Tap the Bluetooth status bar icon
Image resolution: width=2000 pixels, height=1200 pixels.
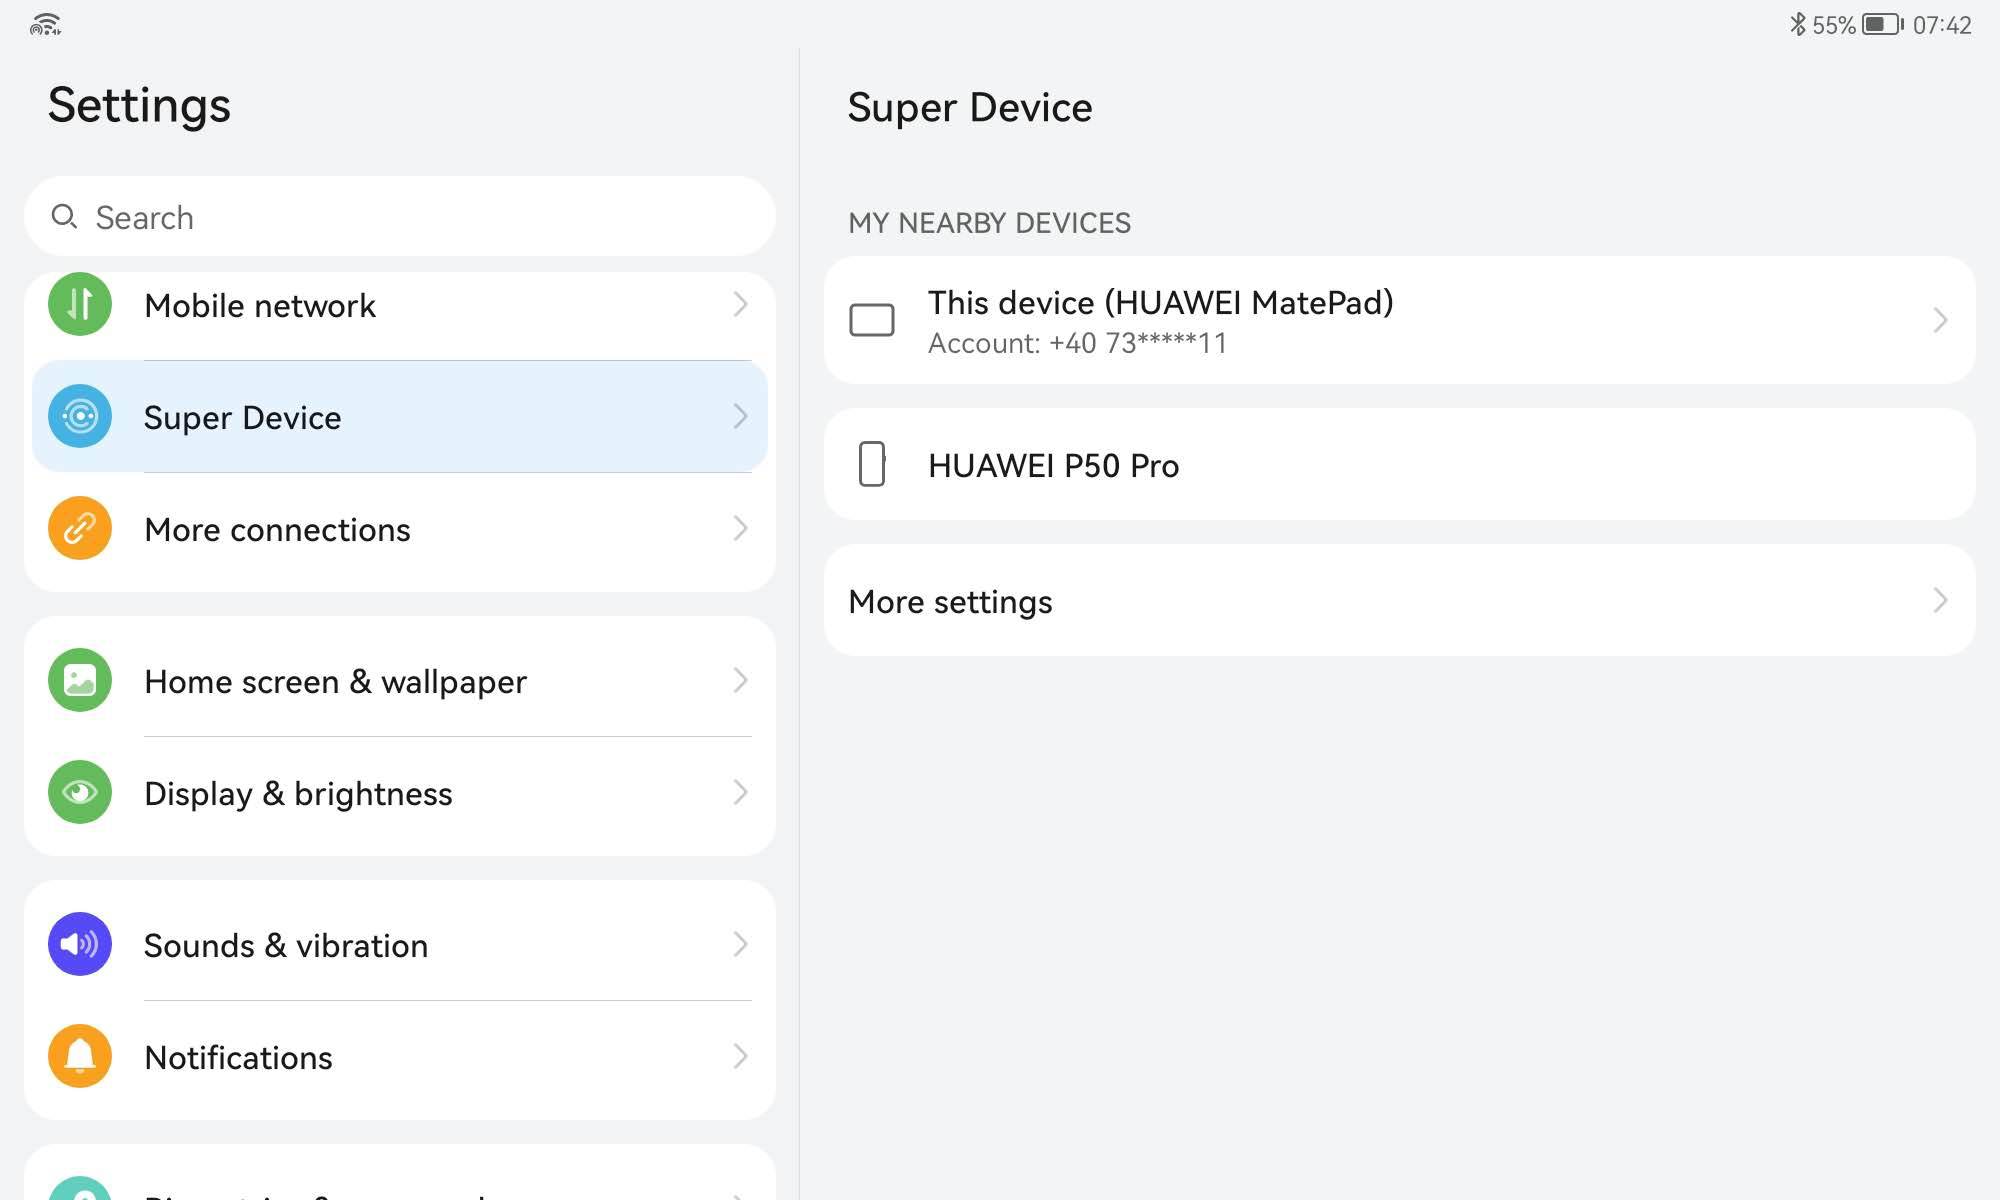pos(1797,24)
